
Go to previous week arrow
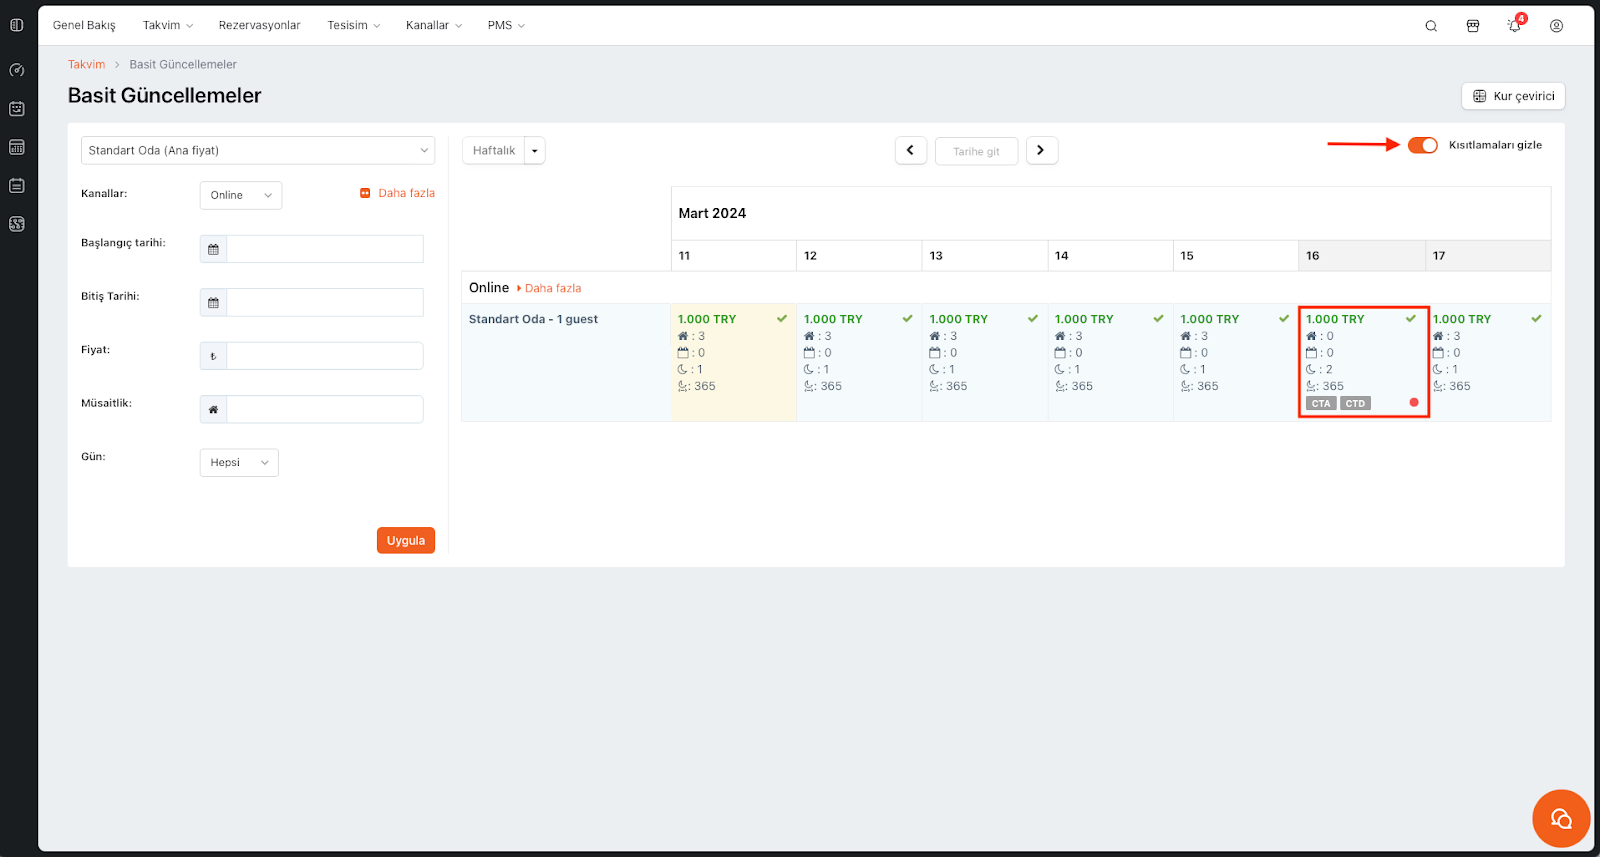point(910,150)
